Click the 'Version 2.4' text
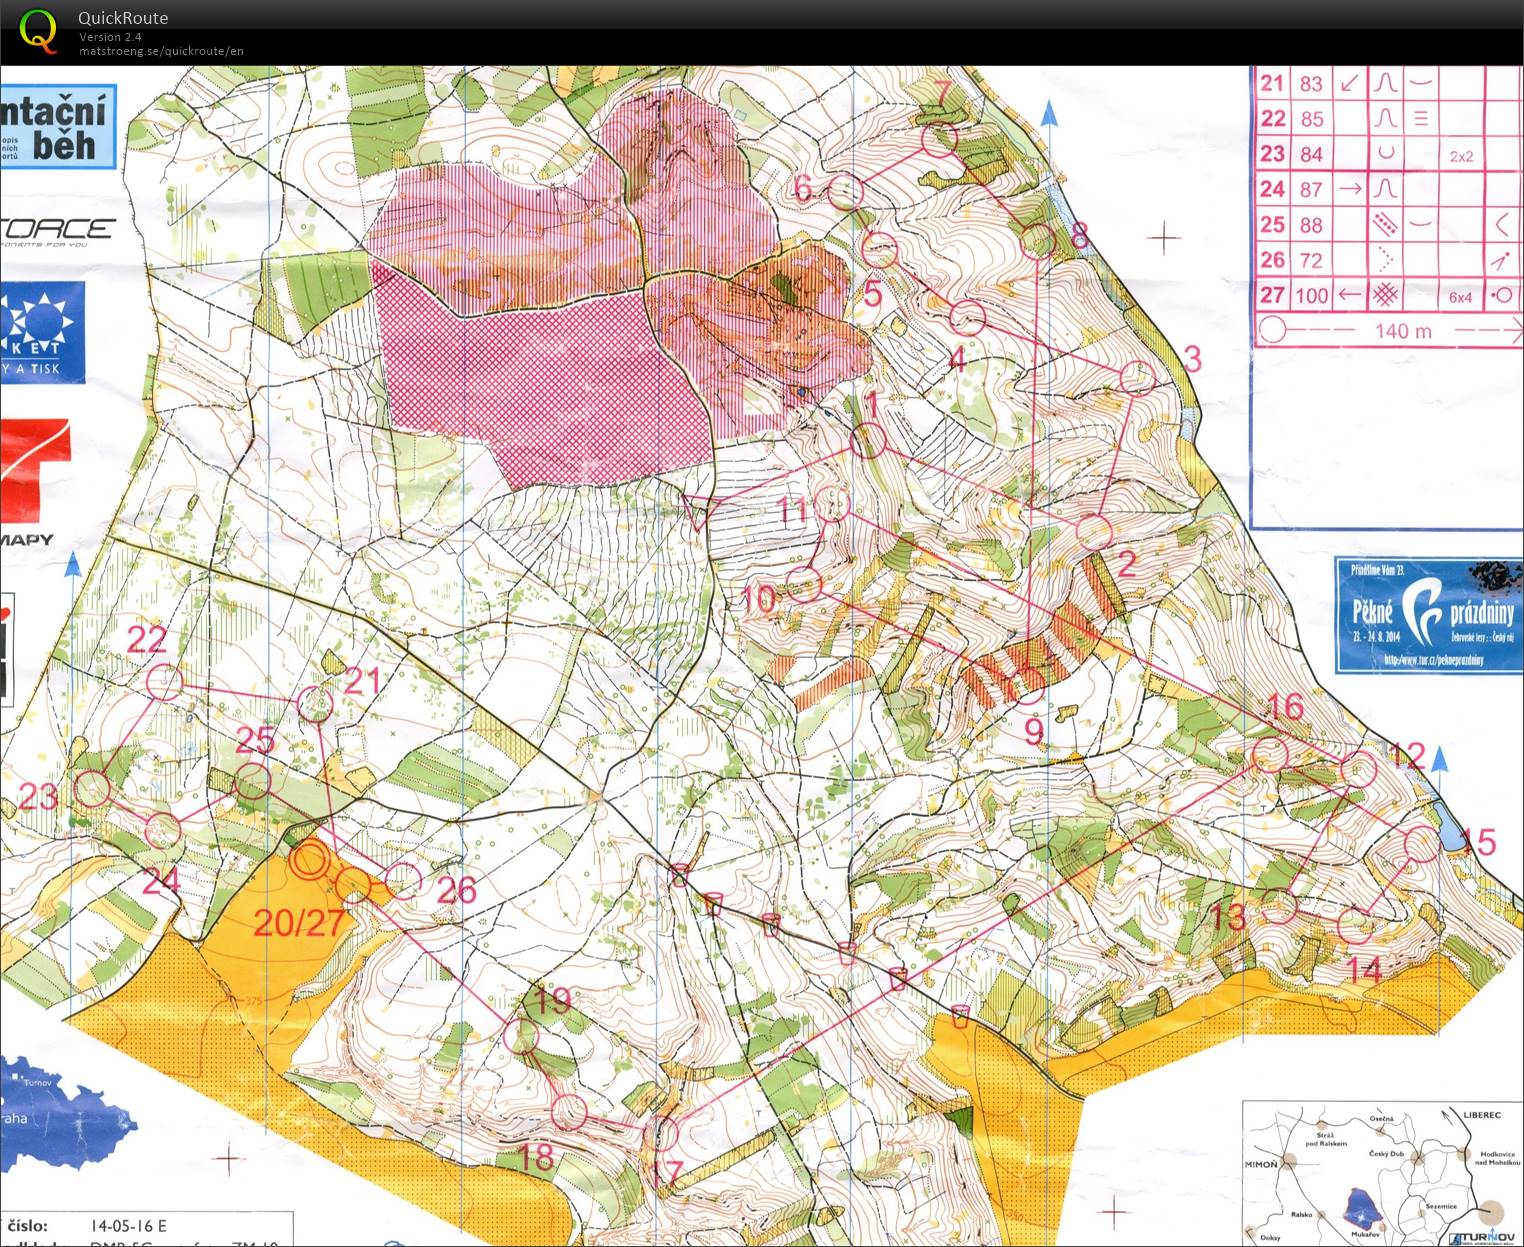The width and height of the screenshot is (1524, 1247). click(x=110, y=37)
